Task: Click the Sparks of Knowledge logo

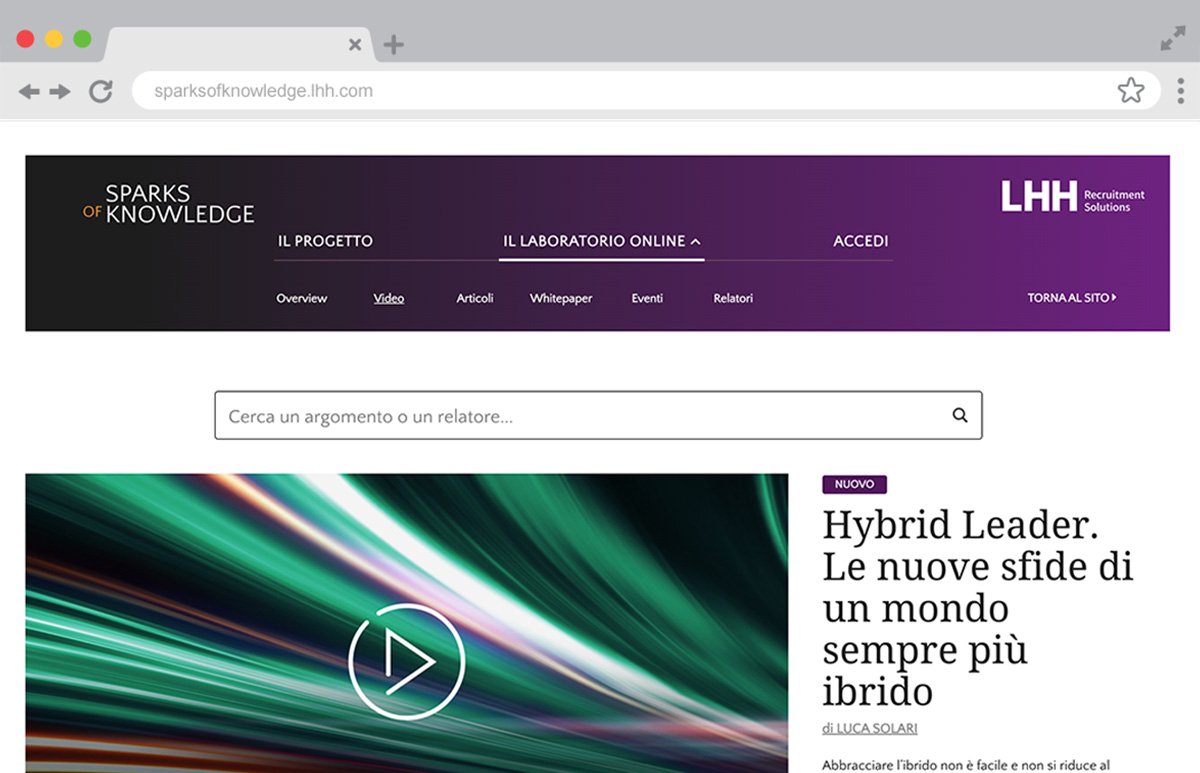Action: click(169, 203)
